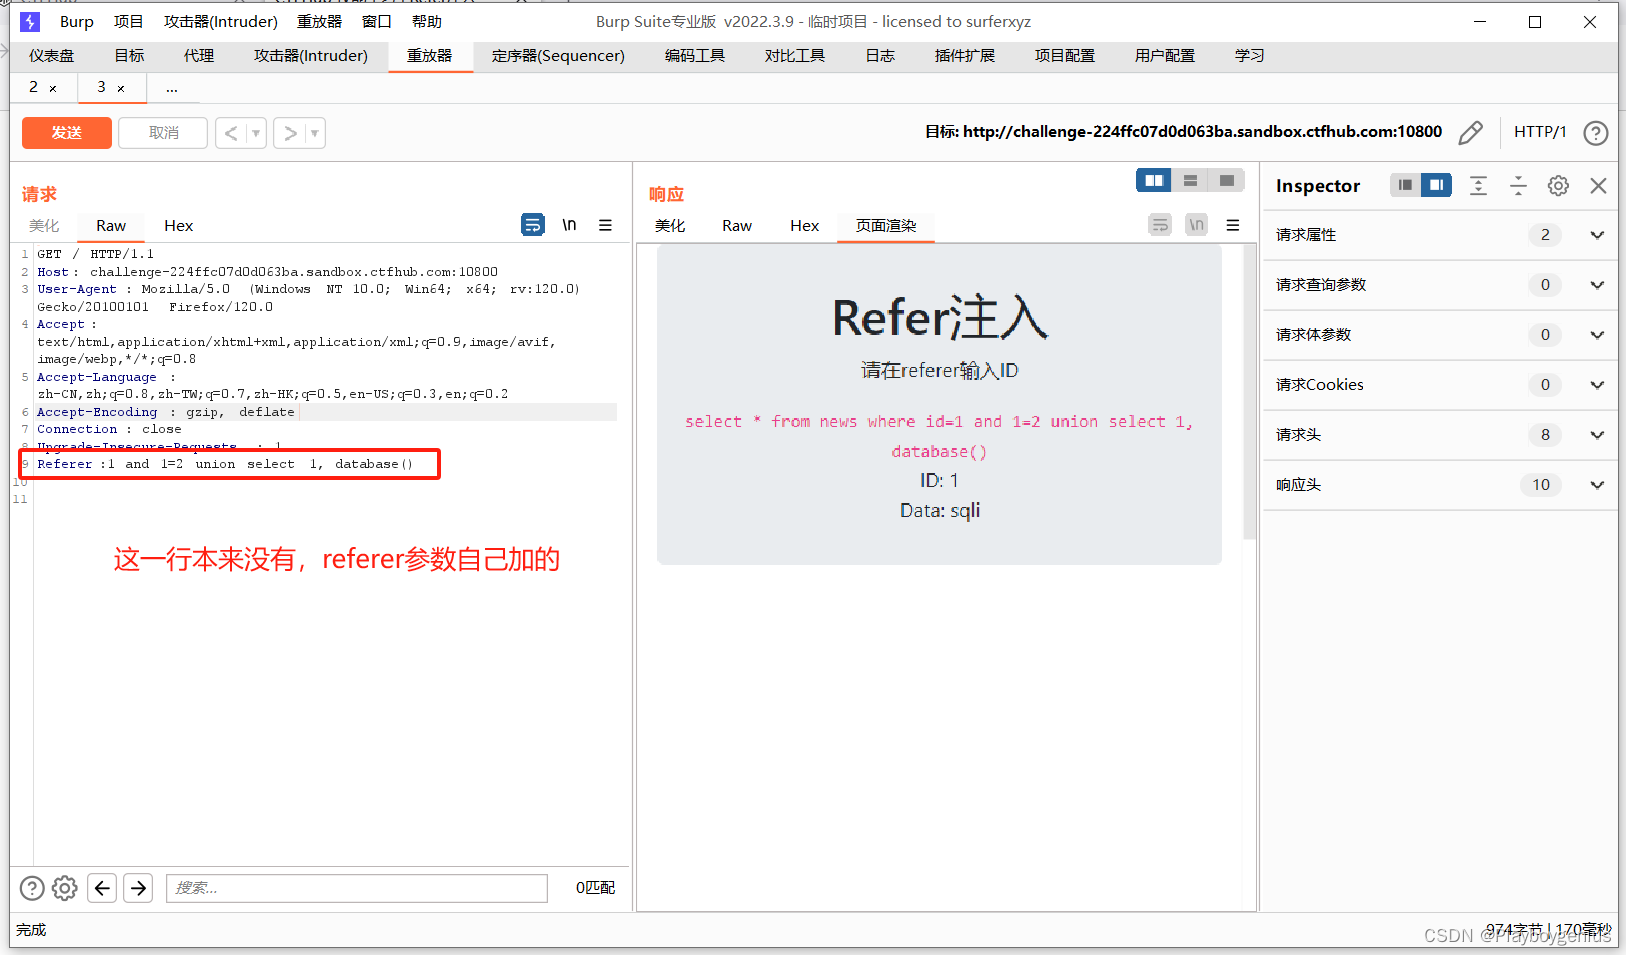1626x955 pixels.
Task: Switch Inspector to right docked layout
Action: click(x=1437, y=185)
